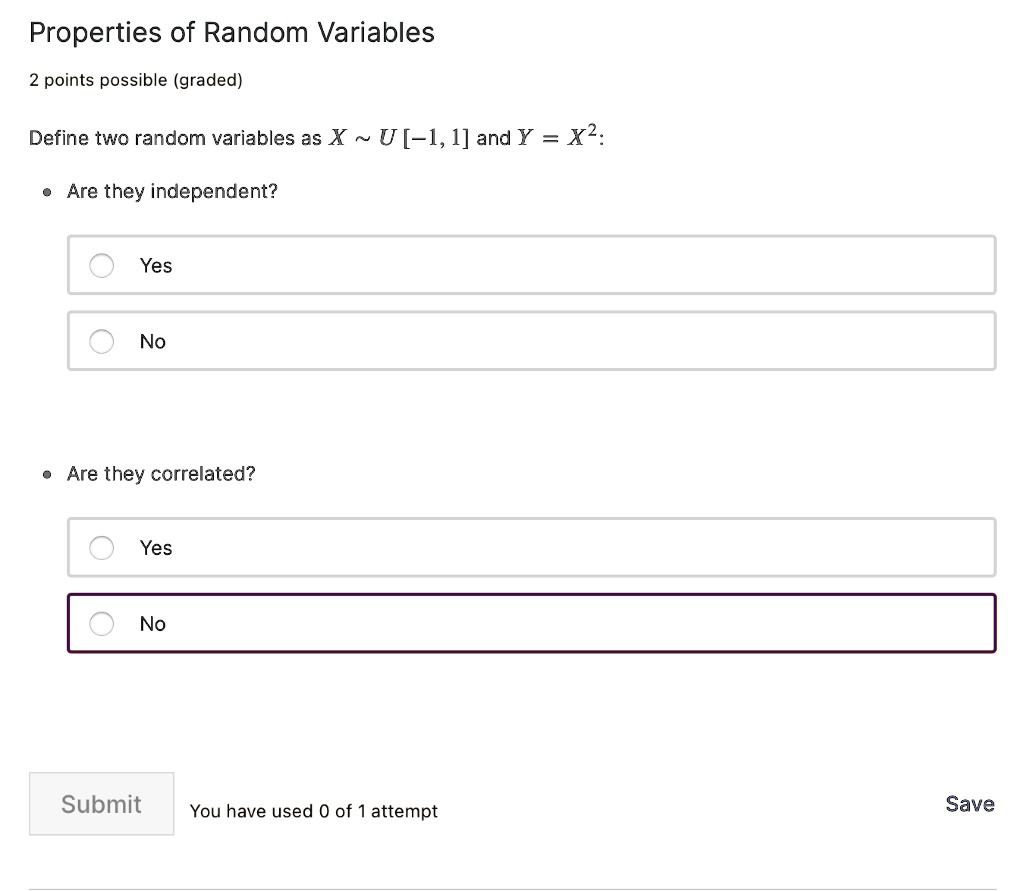This screenshot has width=1024, height=891.
Task: Click the 'Yes' label text under correlated question
Action: [156, 547]
